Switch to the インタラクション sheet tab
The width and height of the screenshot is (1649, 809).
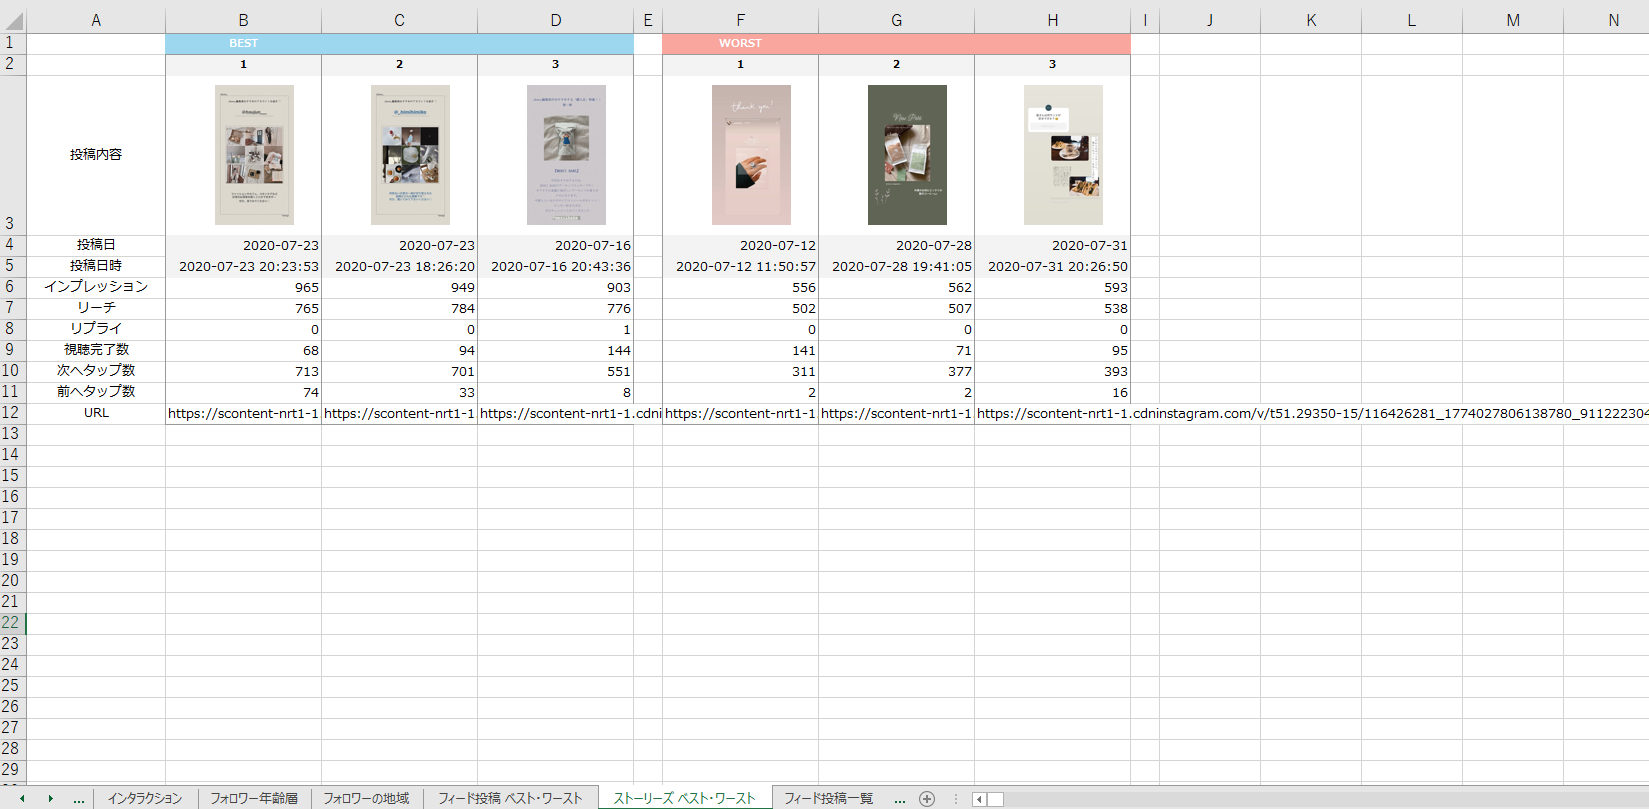click(145, 798)
